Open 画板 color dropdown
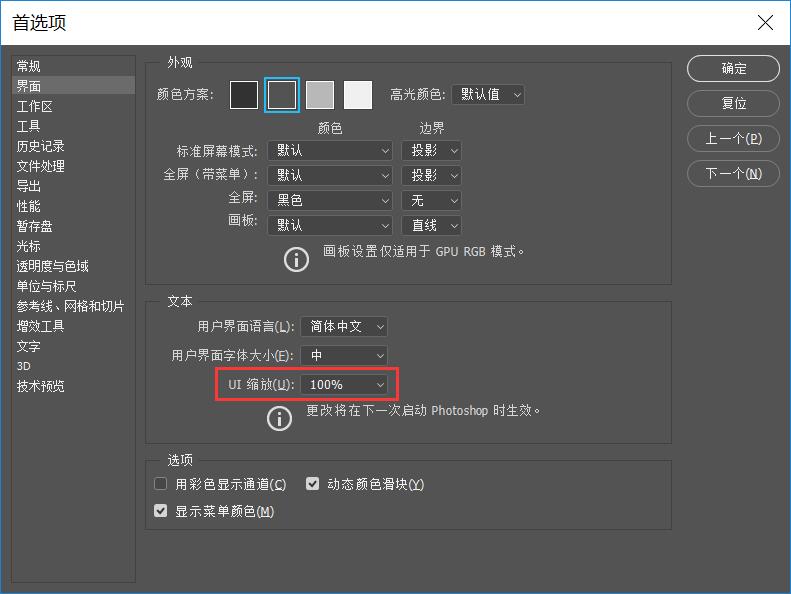Image resolution: width=791 pixels, height=594 pixels. coord(330,225)
